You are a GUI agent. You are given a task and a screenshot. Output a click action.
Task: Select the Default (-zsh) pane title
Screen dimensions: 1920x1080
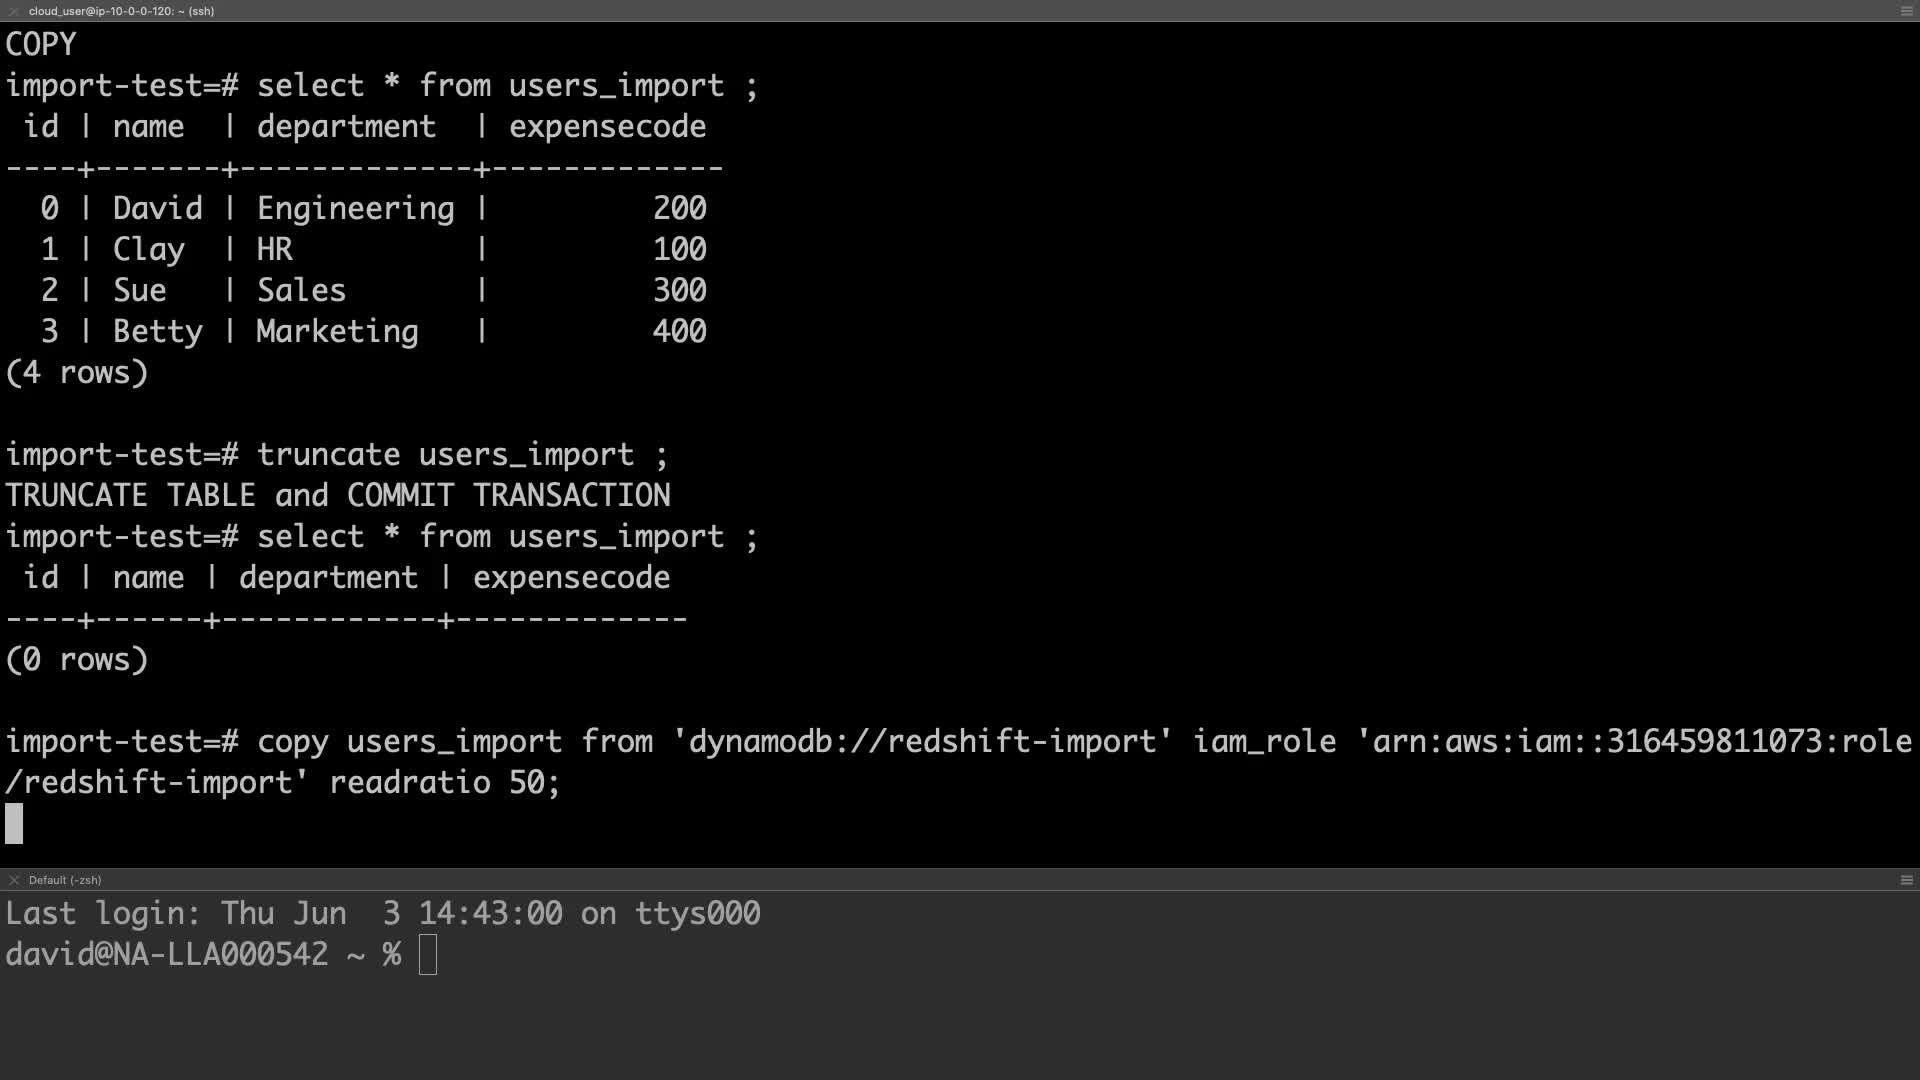65,880
